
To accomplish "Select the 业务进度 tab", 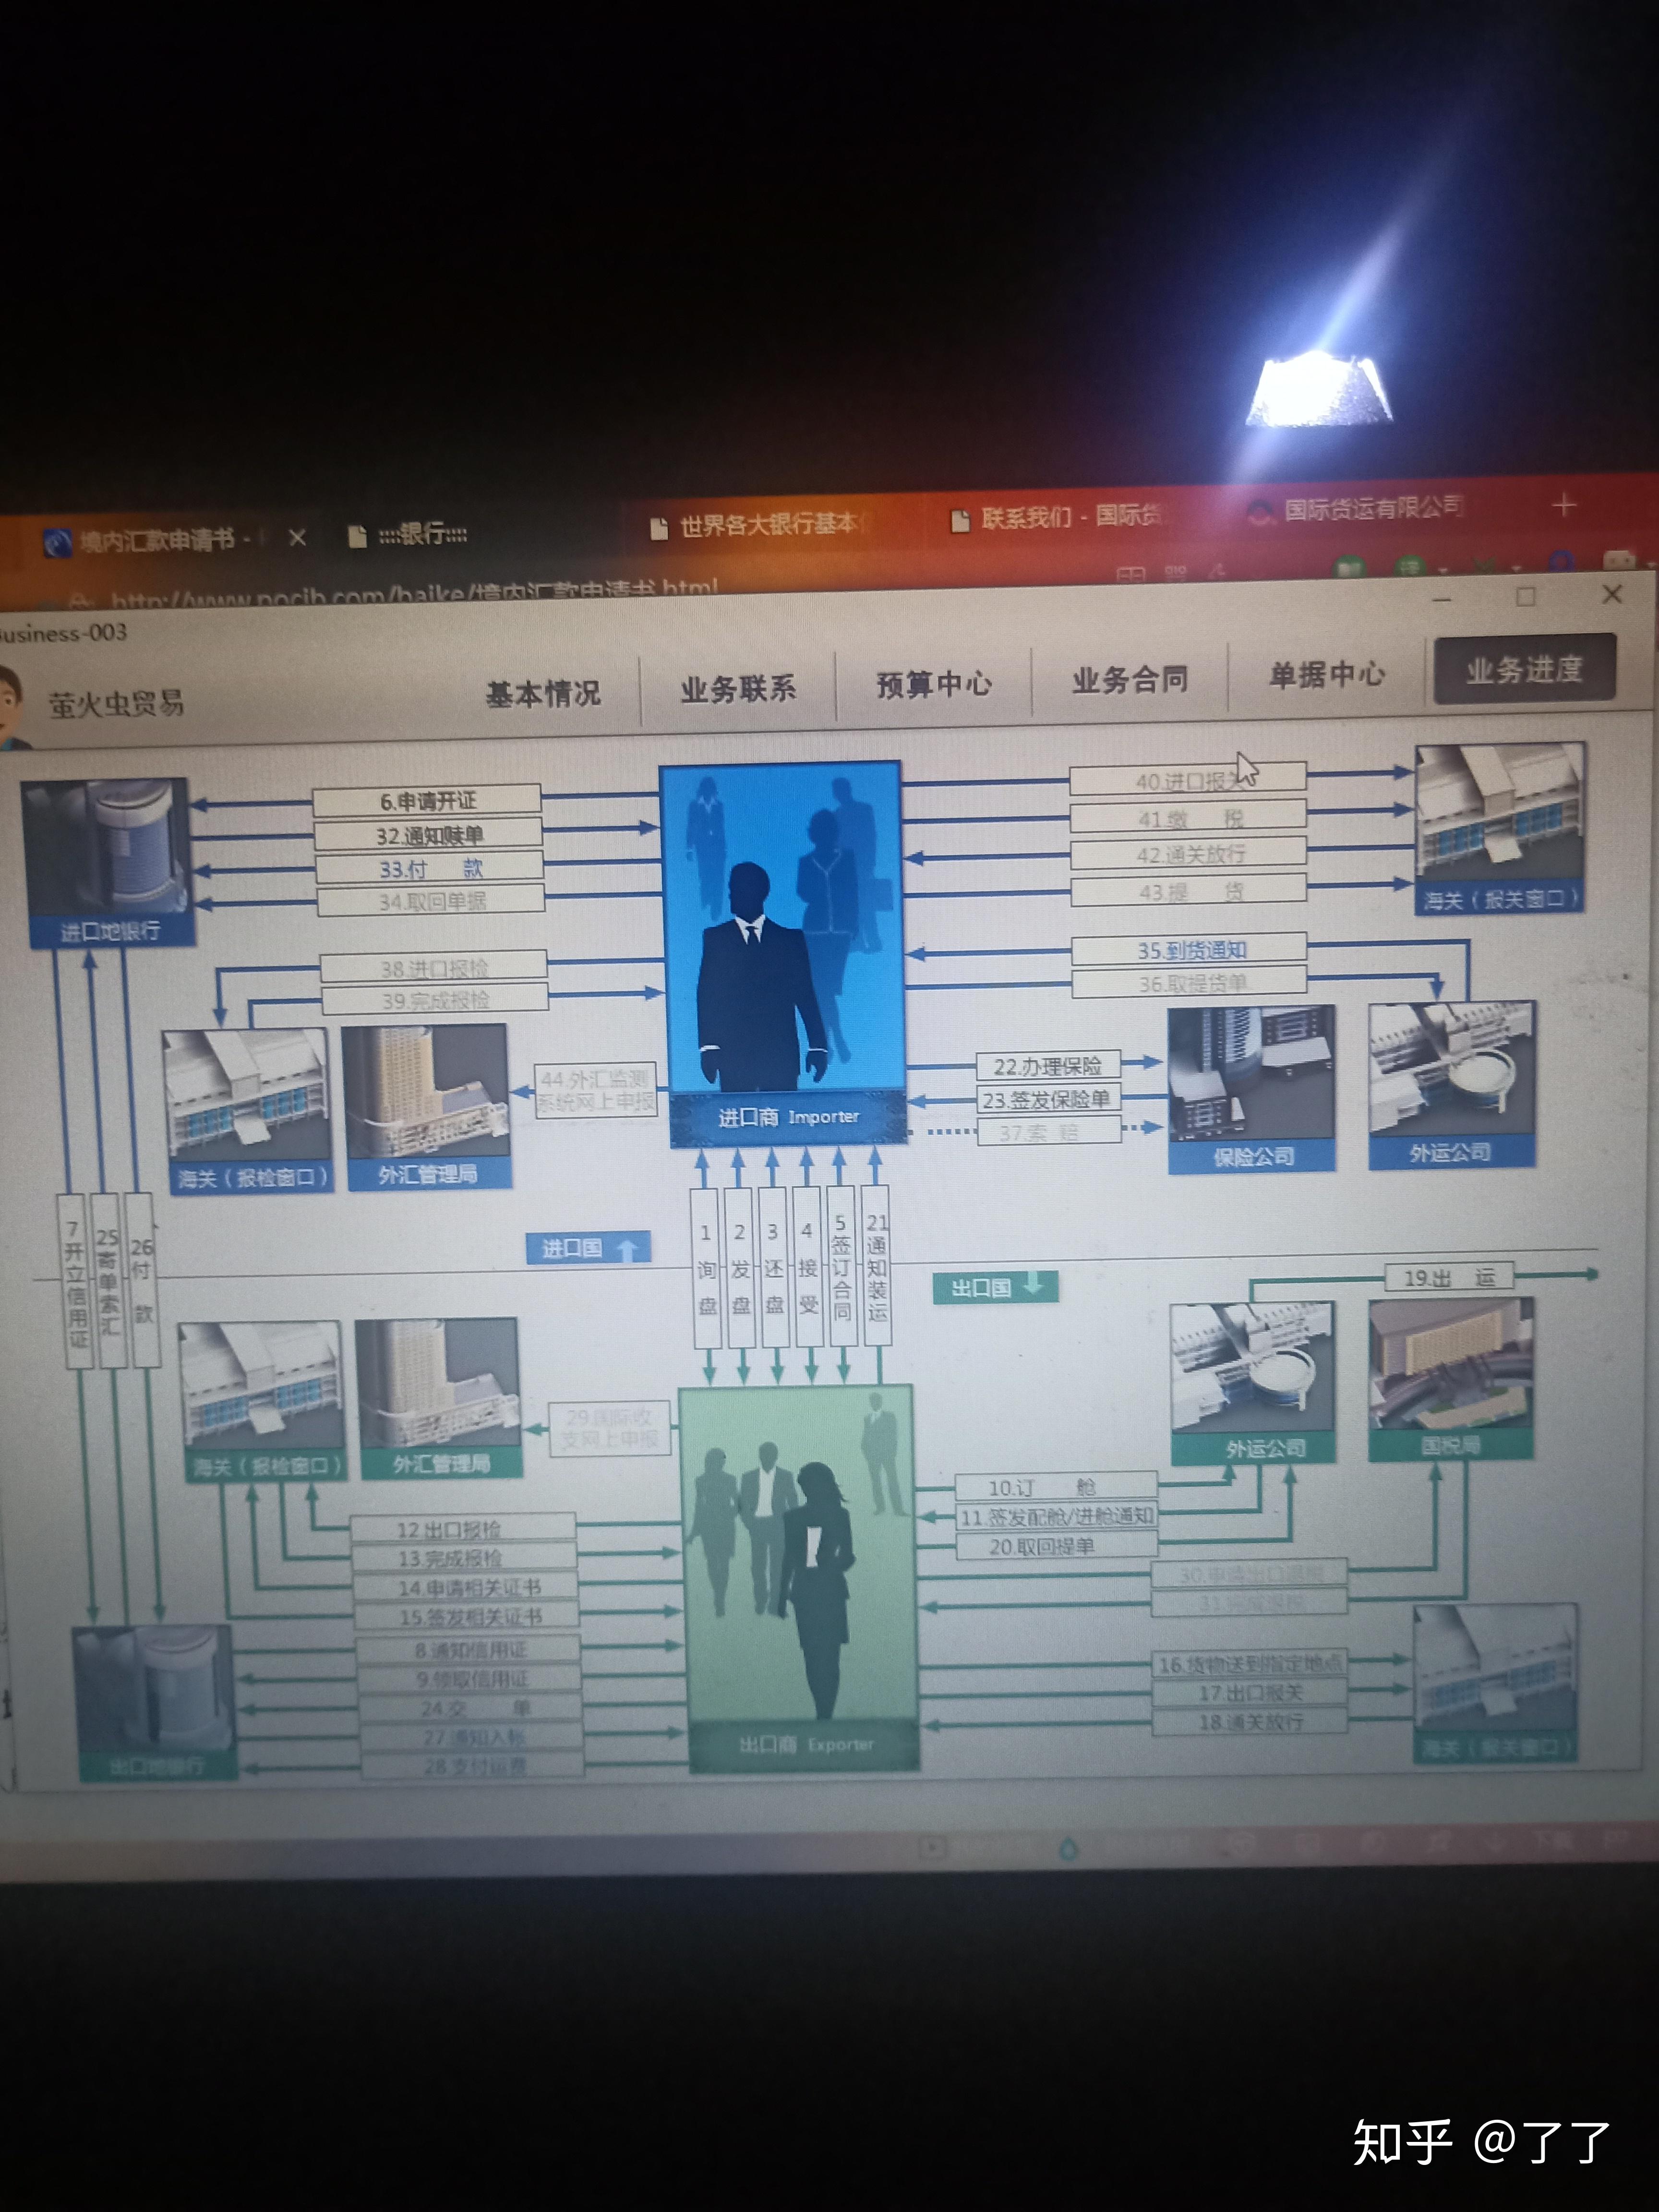I will point(1525,668).
